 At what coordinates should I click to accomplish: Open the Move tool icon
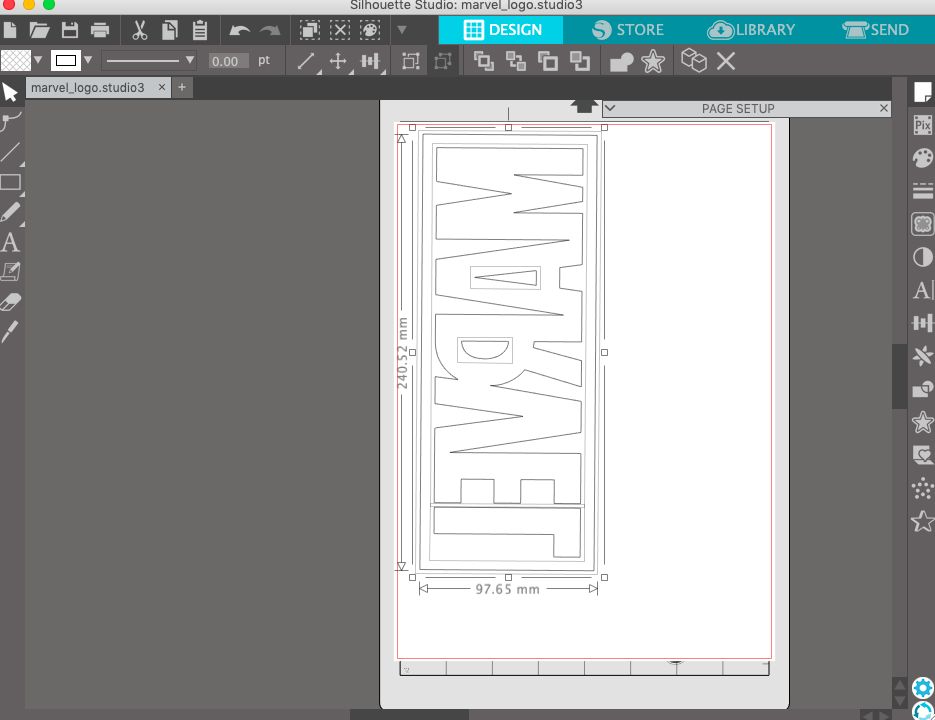coord(338,61)
